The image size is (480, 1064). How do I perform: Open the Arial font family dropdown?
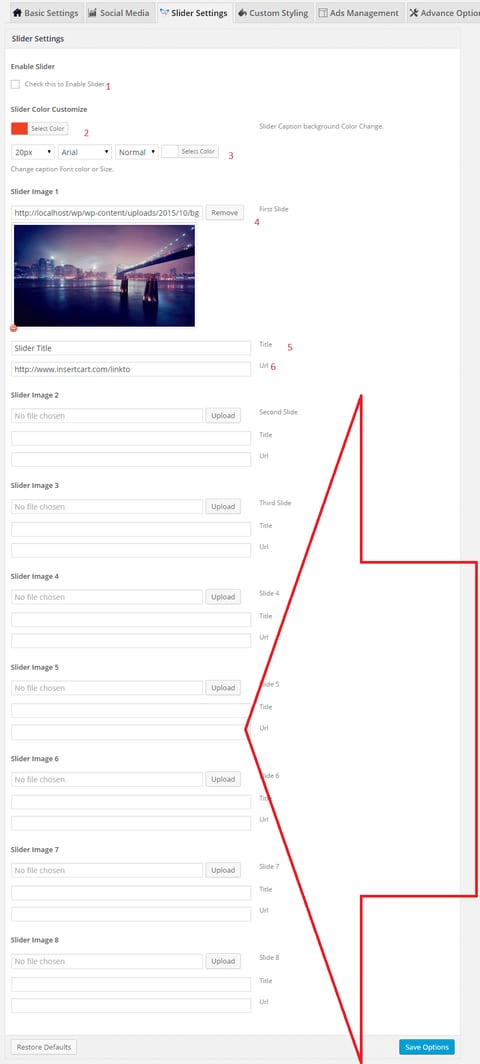click(85, 152)
